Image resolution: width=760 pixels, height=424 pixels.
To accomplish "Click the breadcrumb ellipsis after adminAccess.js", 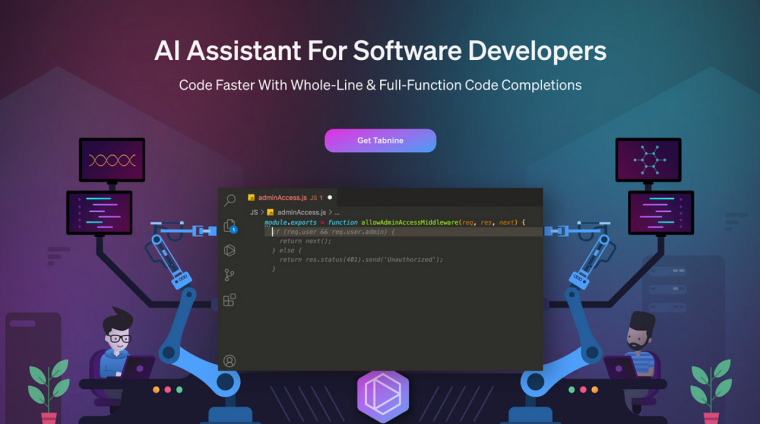I will pos(337,212).
